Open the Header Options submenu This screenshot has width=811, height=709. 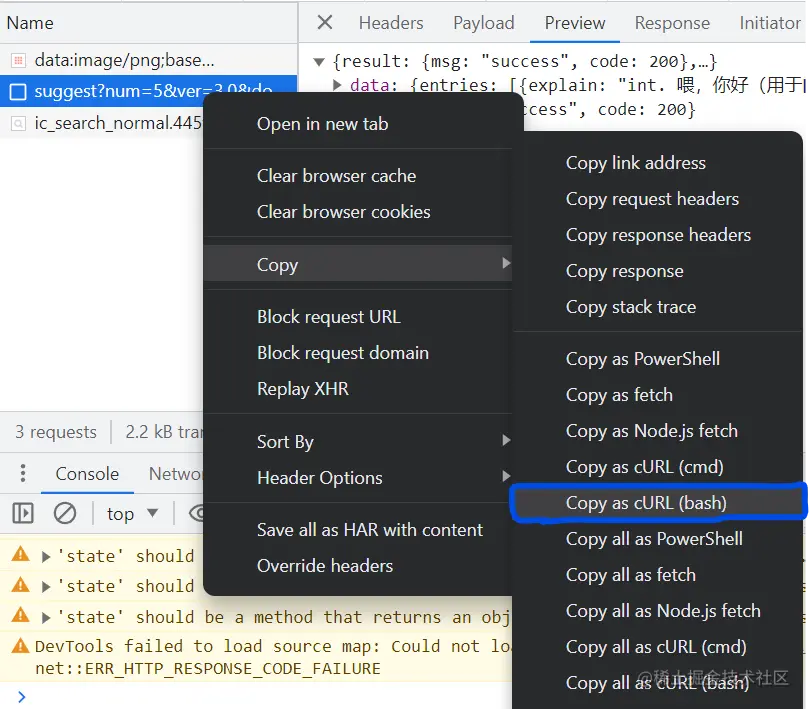coord(358,478)
